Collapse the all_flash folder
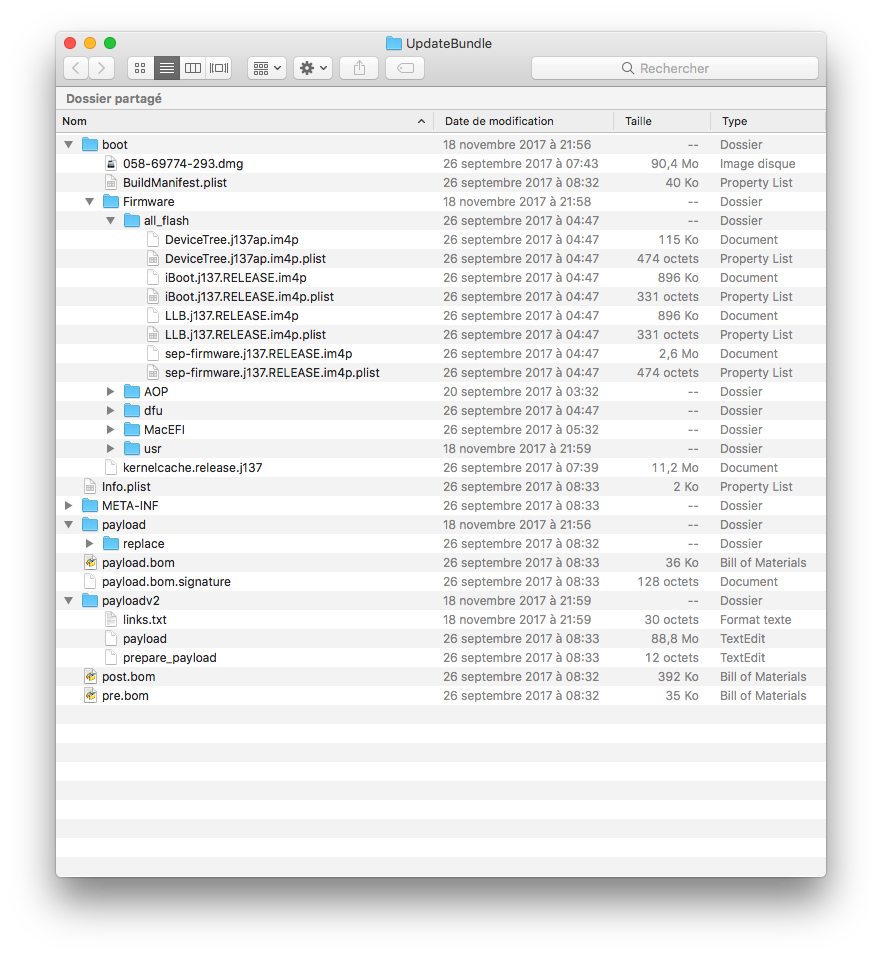The image size is (882, 957). tap(111, 221)
